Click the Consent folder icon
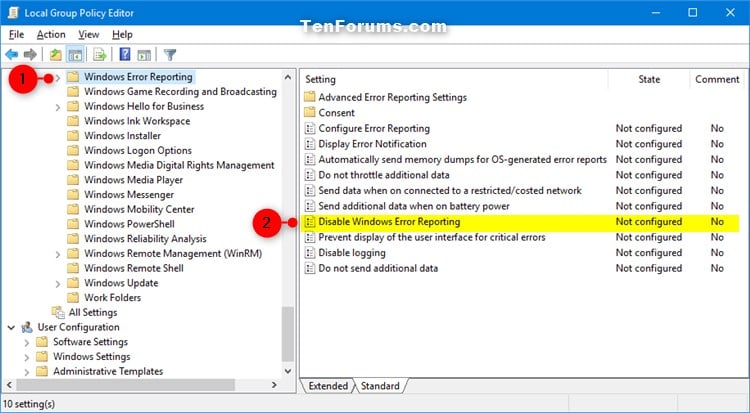 click(310, 112)
